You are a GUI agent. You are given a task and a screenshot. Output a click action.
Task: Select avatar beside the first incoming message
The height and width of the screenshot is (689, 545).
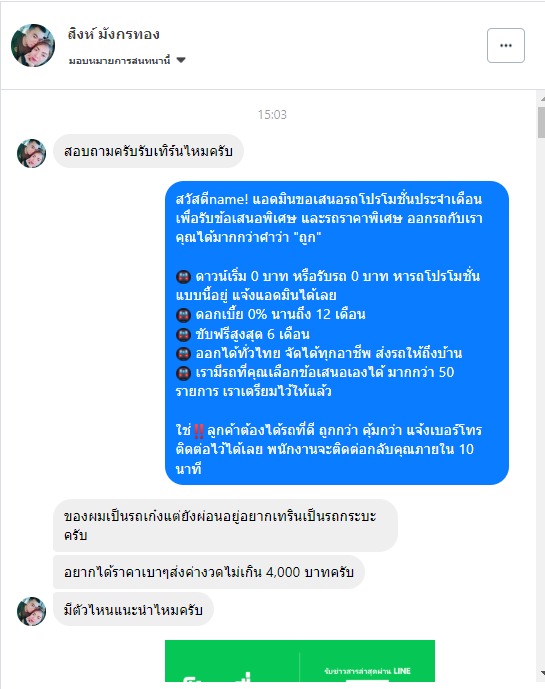pyautogui.click(x=31, y=153)
